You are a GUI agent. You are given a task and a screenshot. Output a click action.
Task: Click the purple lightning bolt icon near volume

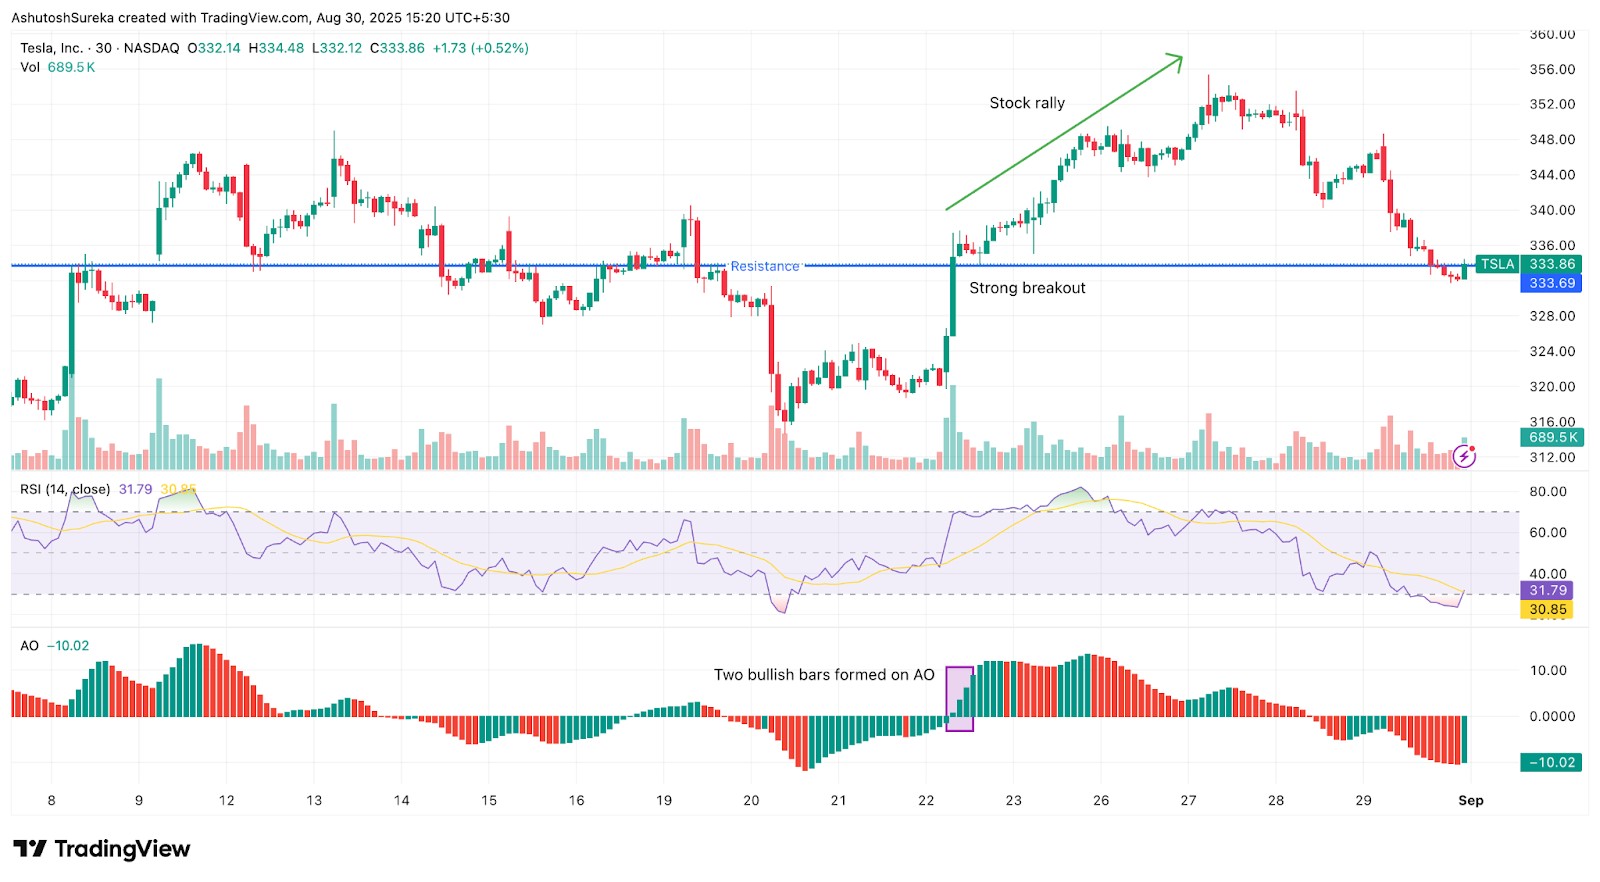[1464, 457]
